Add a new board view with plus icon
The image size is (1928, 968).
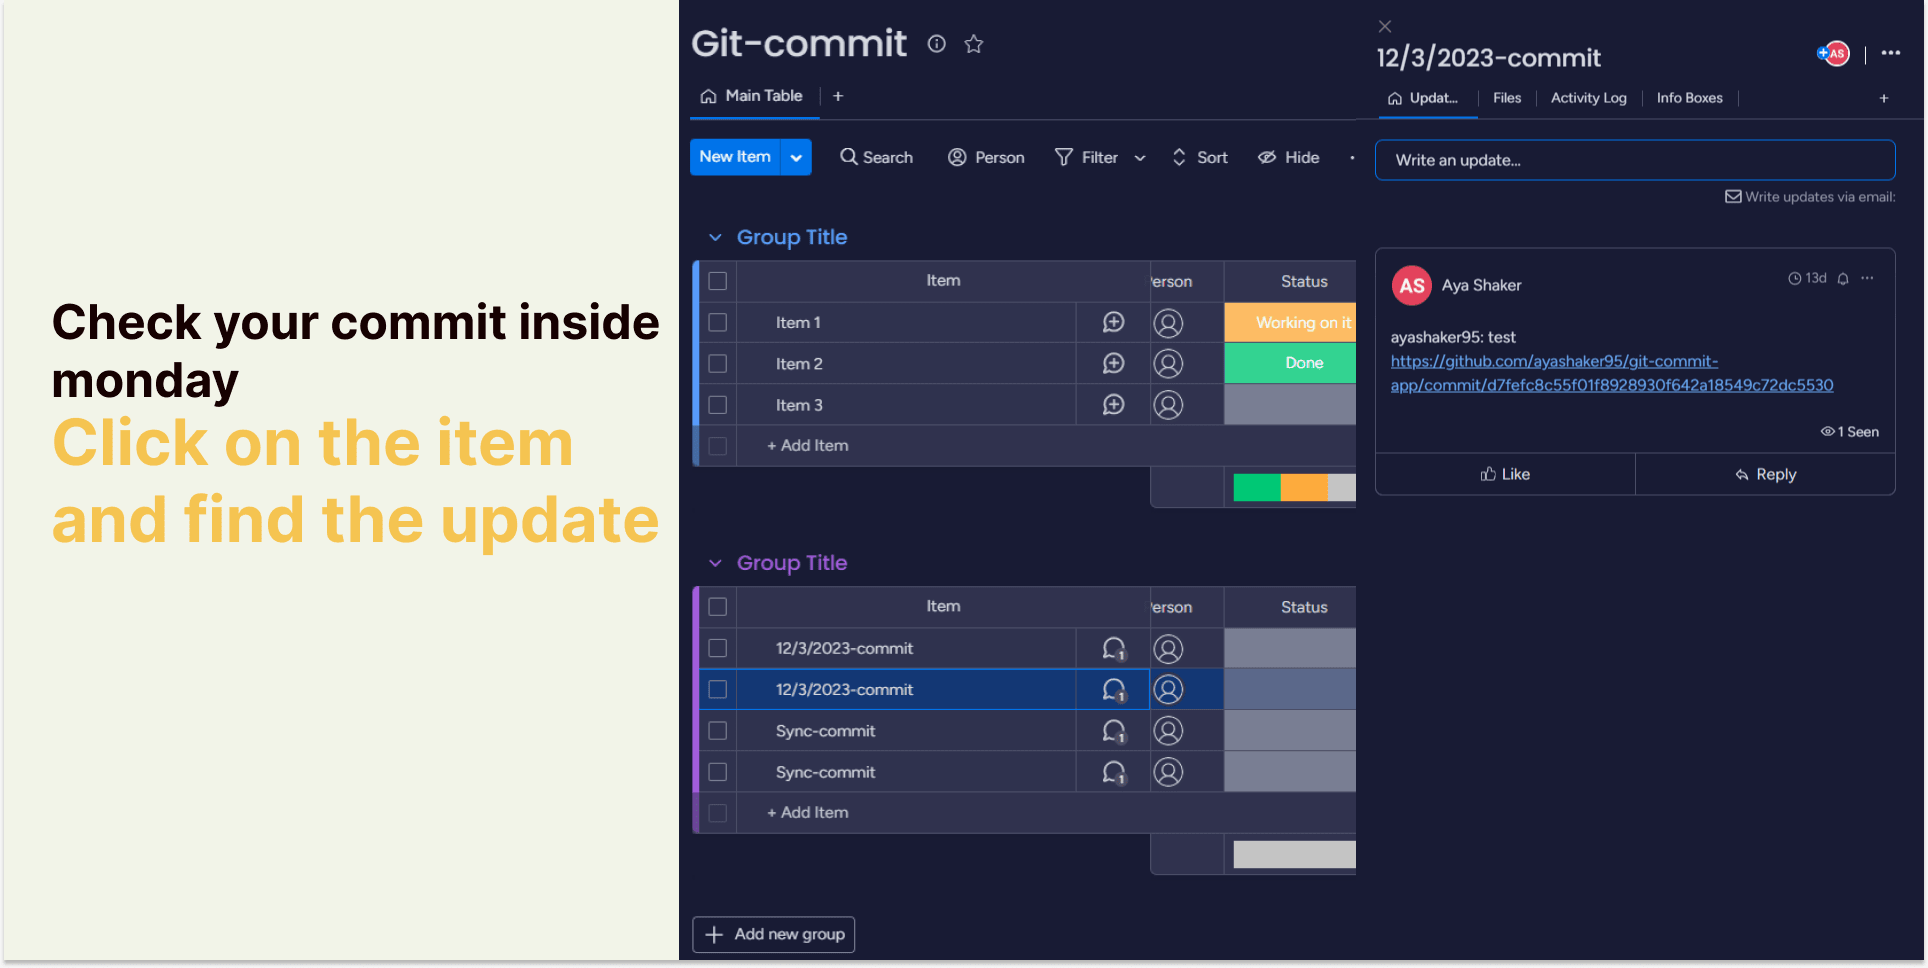click(x=838, y=96)
